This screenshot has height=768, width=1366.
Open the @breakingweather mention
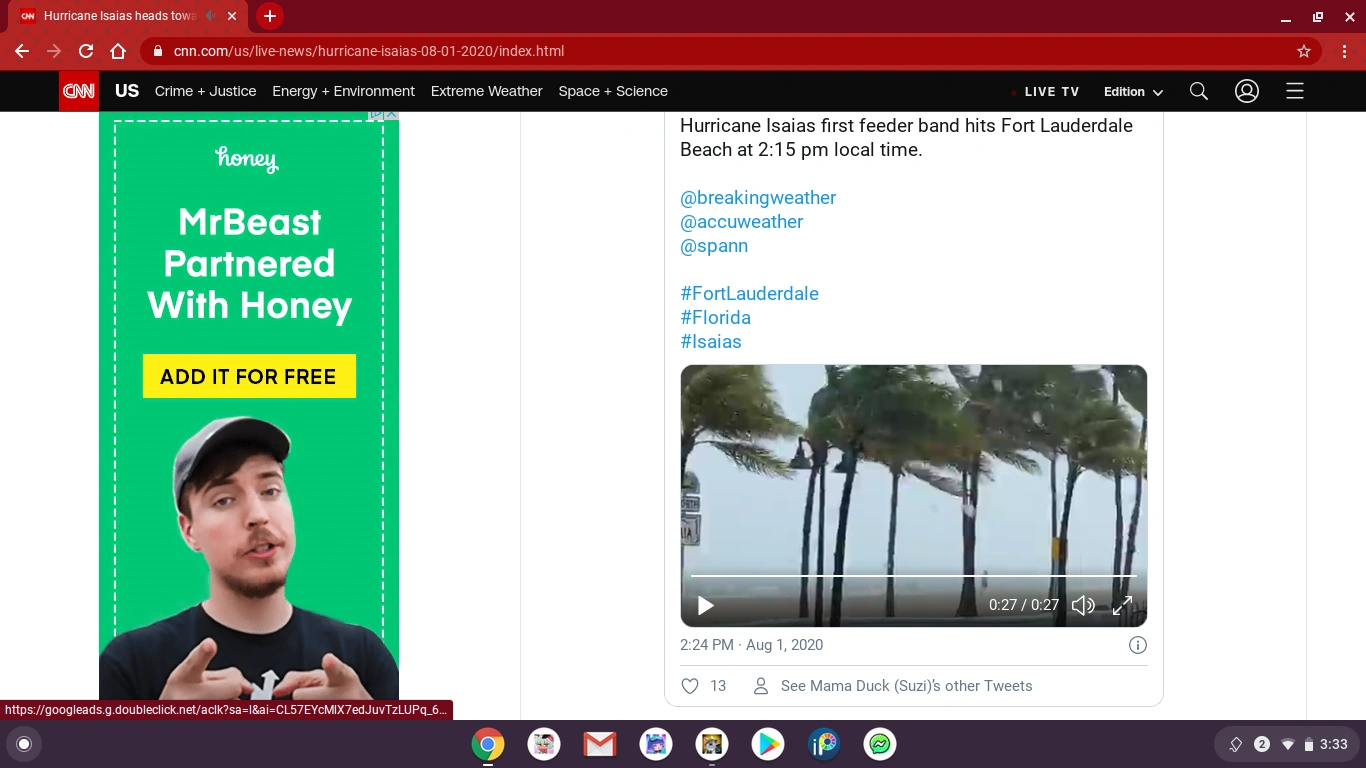(758, 198)
